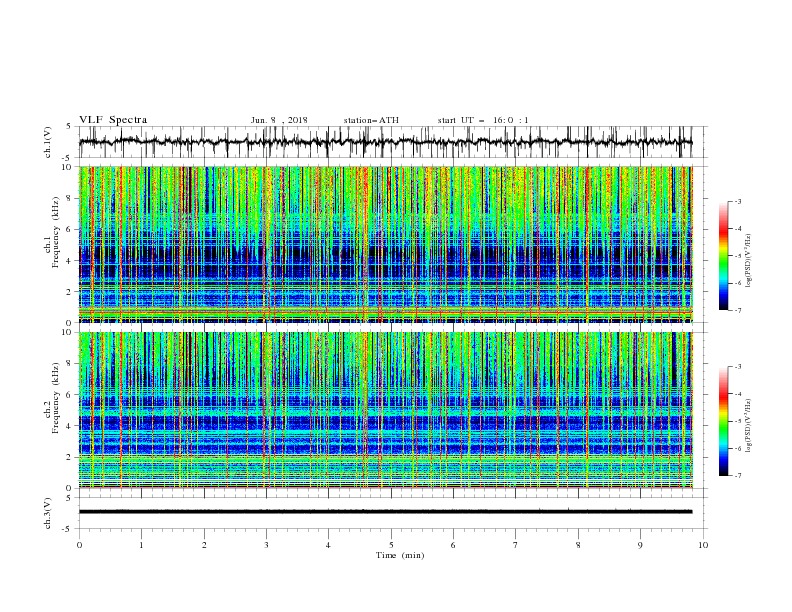Click the "-5" tick on upper color bar

click(737, 256)
